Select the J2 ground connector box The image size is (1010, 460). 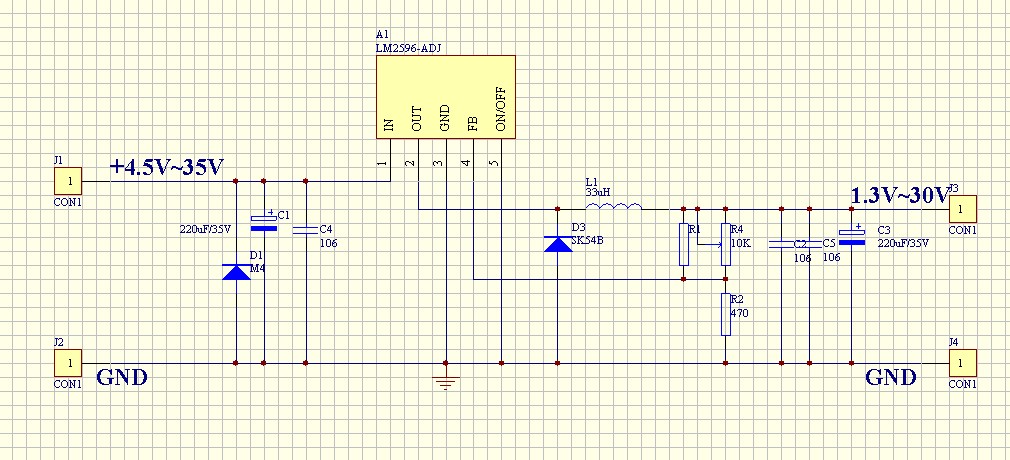pos(68,363)
